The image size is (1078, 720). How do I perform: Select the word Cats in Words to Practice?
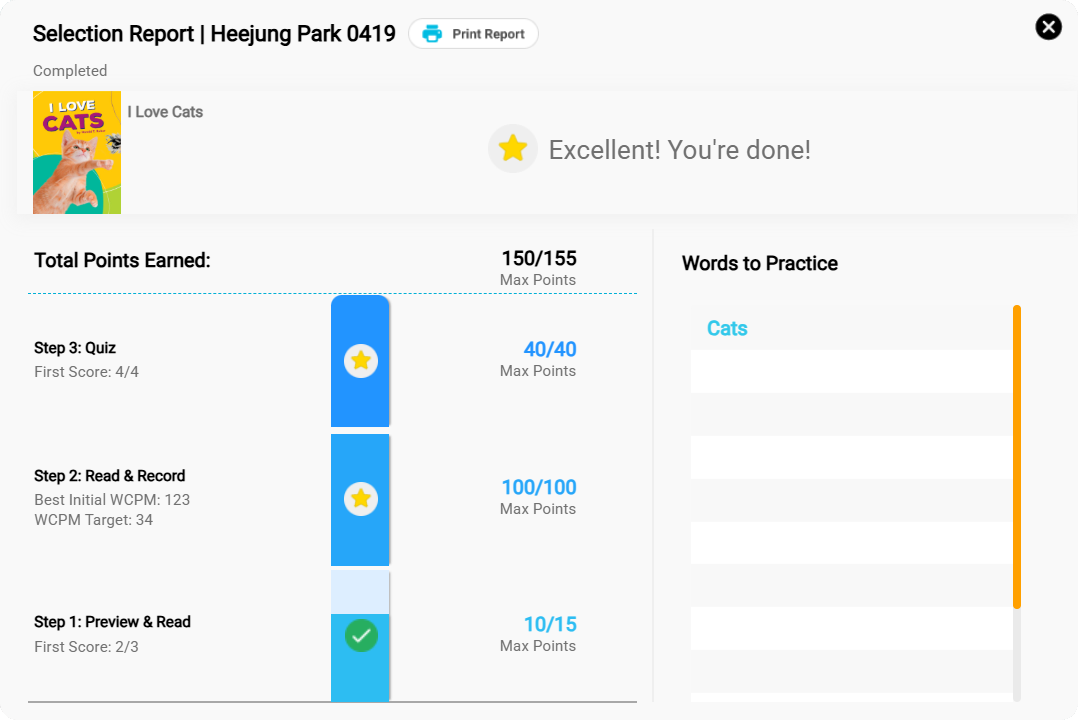727,328
